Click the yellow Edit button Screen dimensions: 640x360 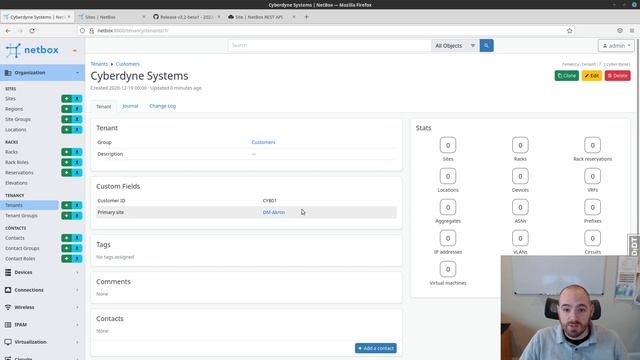coord(592,76)
